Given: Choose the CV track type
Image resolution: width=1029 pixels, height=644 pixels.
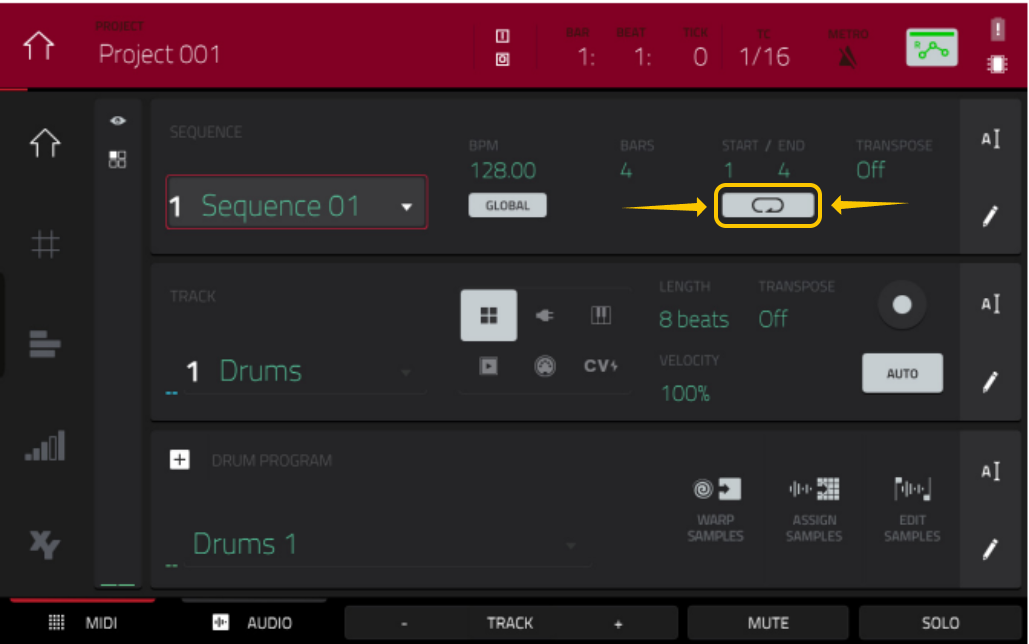Looking at the screenshot, I should 599,366.
